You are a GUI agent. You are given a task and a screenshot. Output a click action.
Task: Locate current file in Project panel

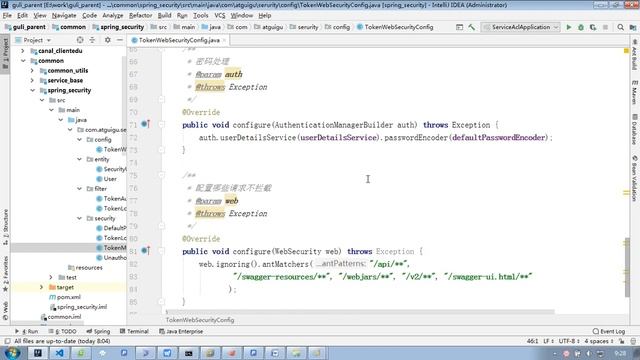point(80,40)
